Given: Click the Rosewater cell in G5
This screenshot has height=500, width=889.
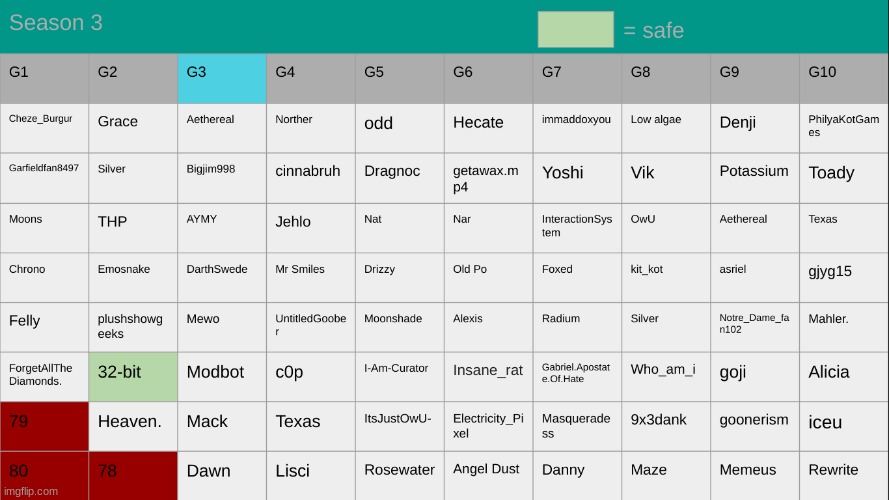Looking at the screenshot, I should [x=400, y=476].
